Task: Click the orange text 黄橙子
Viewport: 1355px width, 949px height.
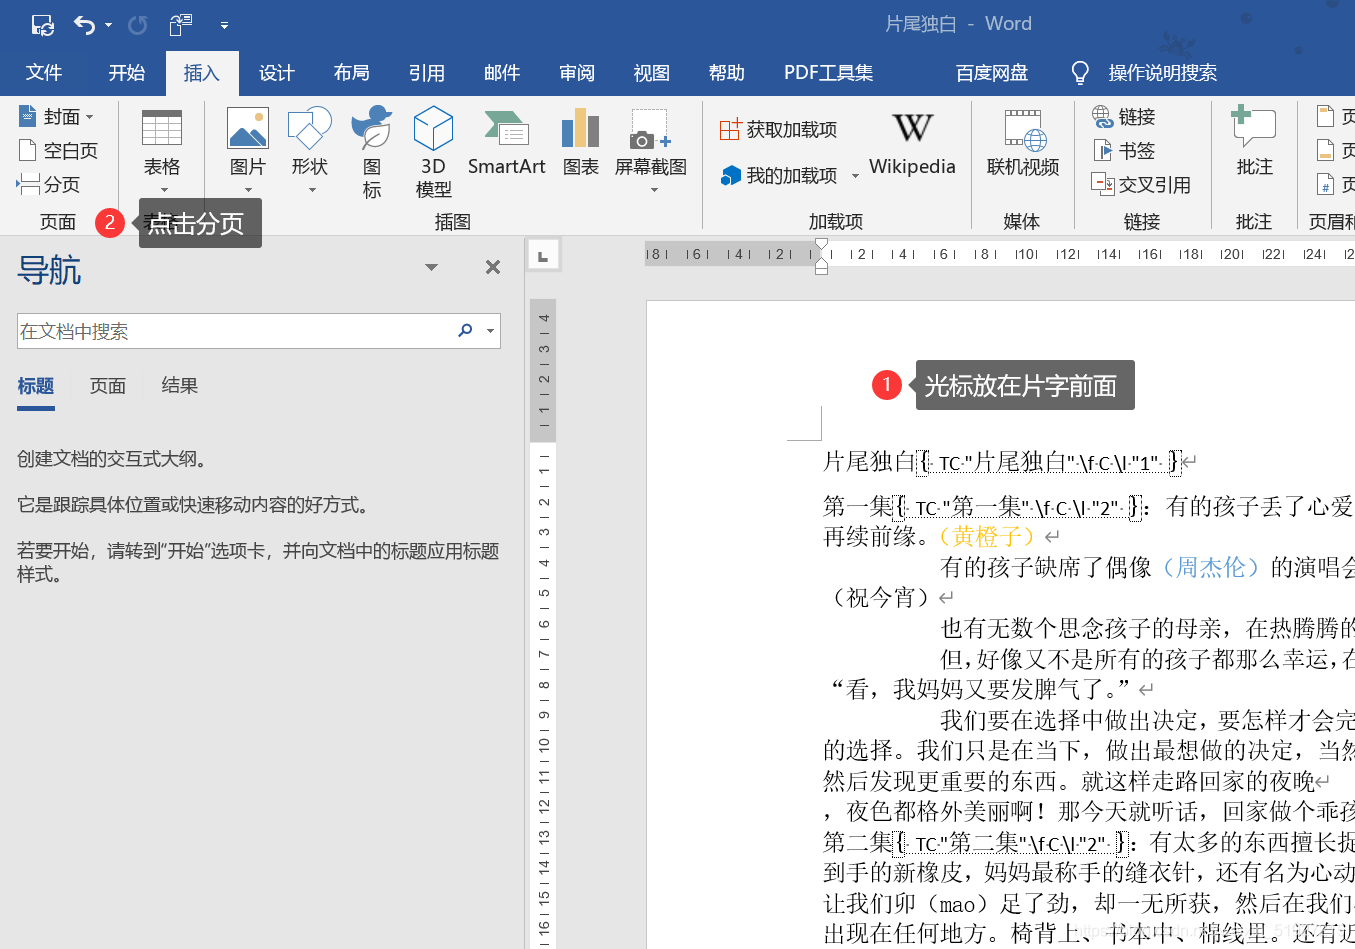Action: (987, 537)
